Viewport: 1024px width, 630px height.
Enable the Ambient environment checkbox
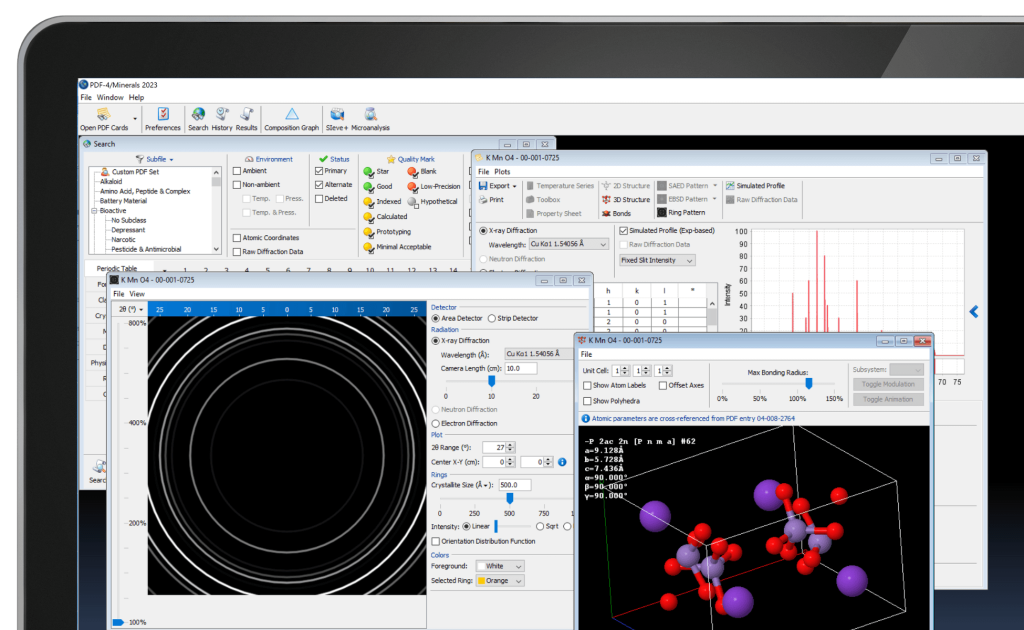(236, 171)
